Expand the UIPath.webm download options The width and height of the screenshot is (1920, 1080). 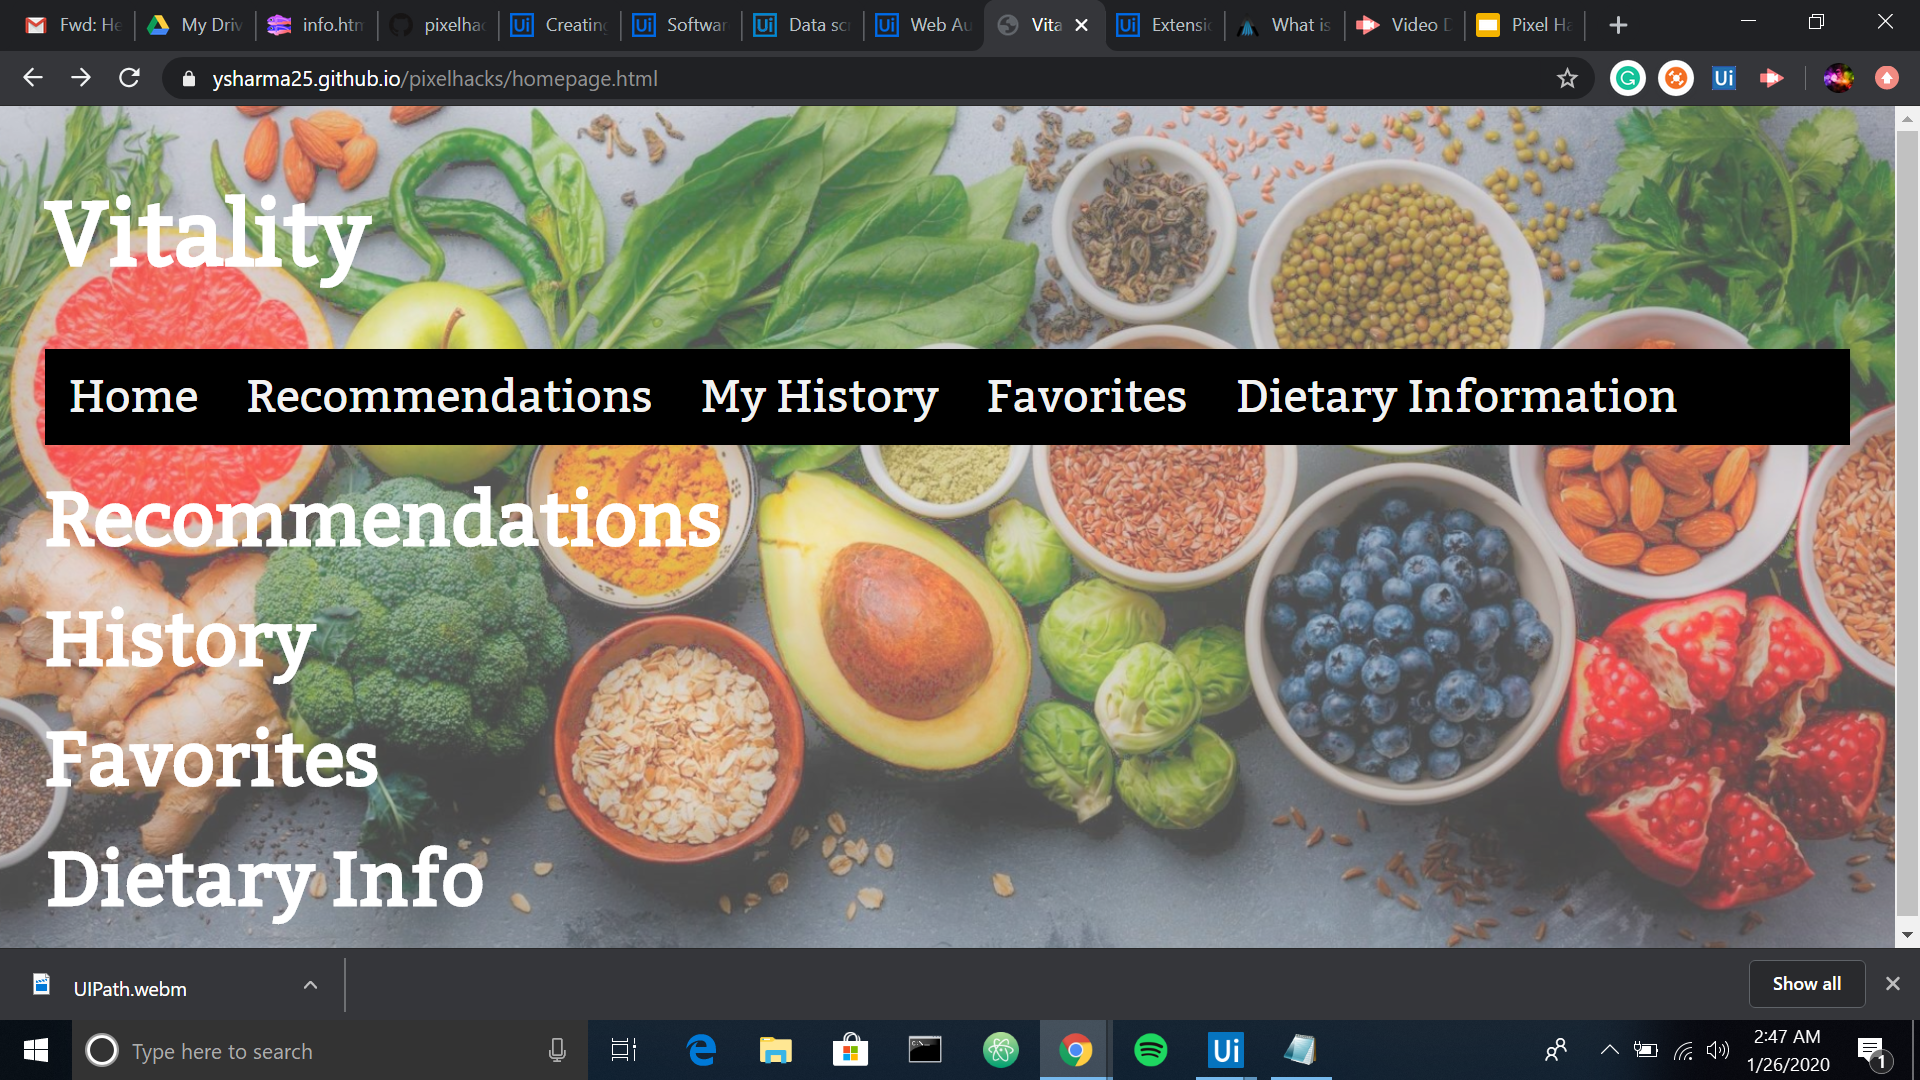click(x=310, y=986)
